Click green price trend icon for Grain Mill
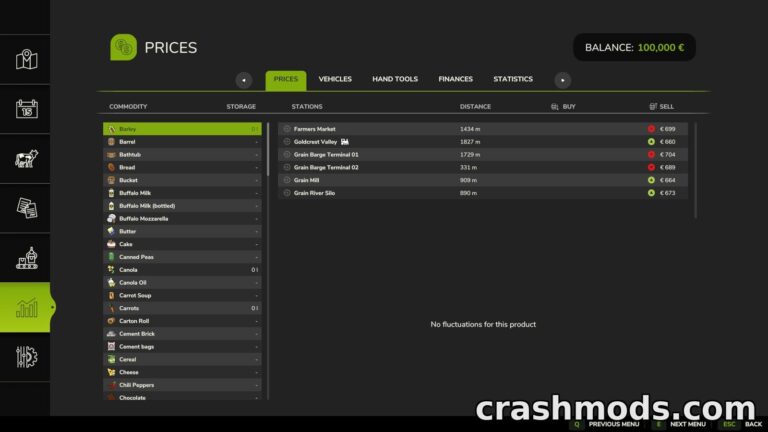The image size is (768, 432). 651,180
